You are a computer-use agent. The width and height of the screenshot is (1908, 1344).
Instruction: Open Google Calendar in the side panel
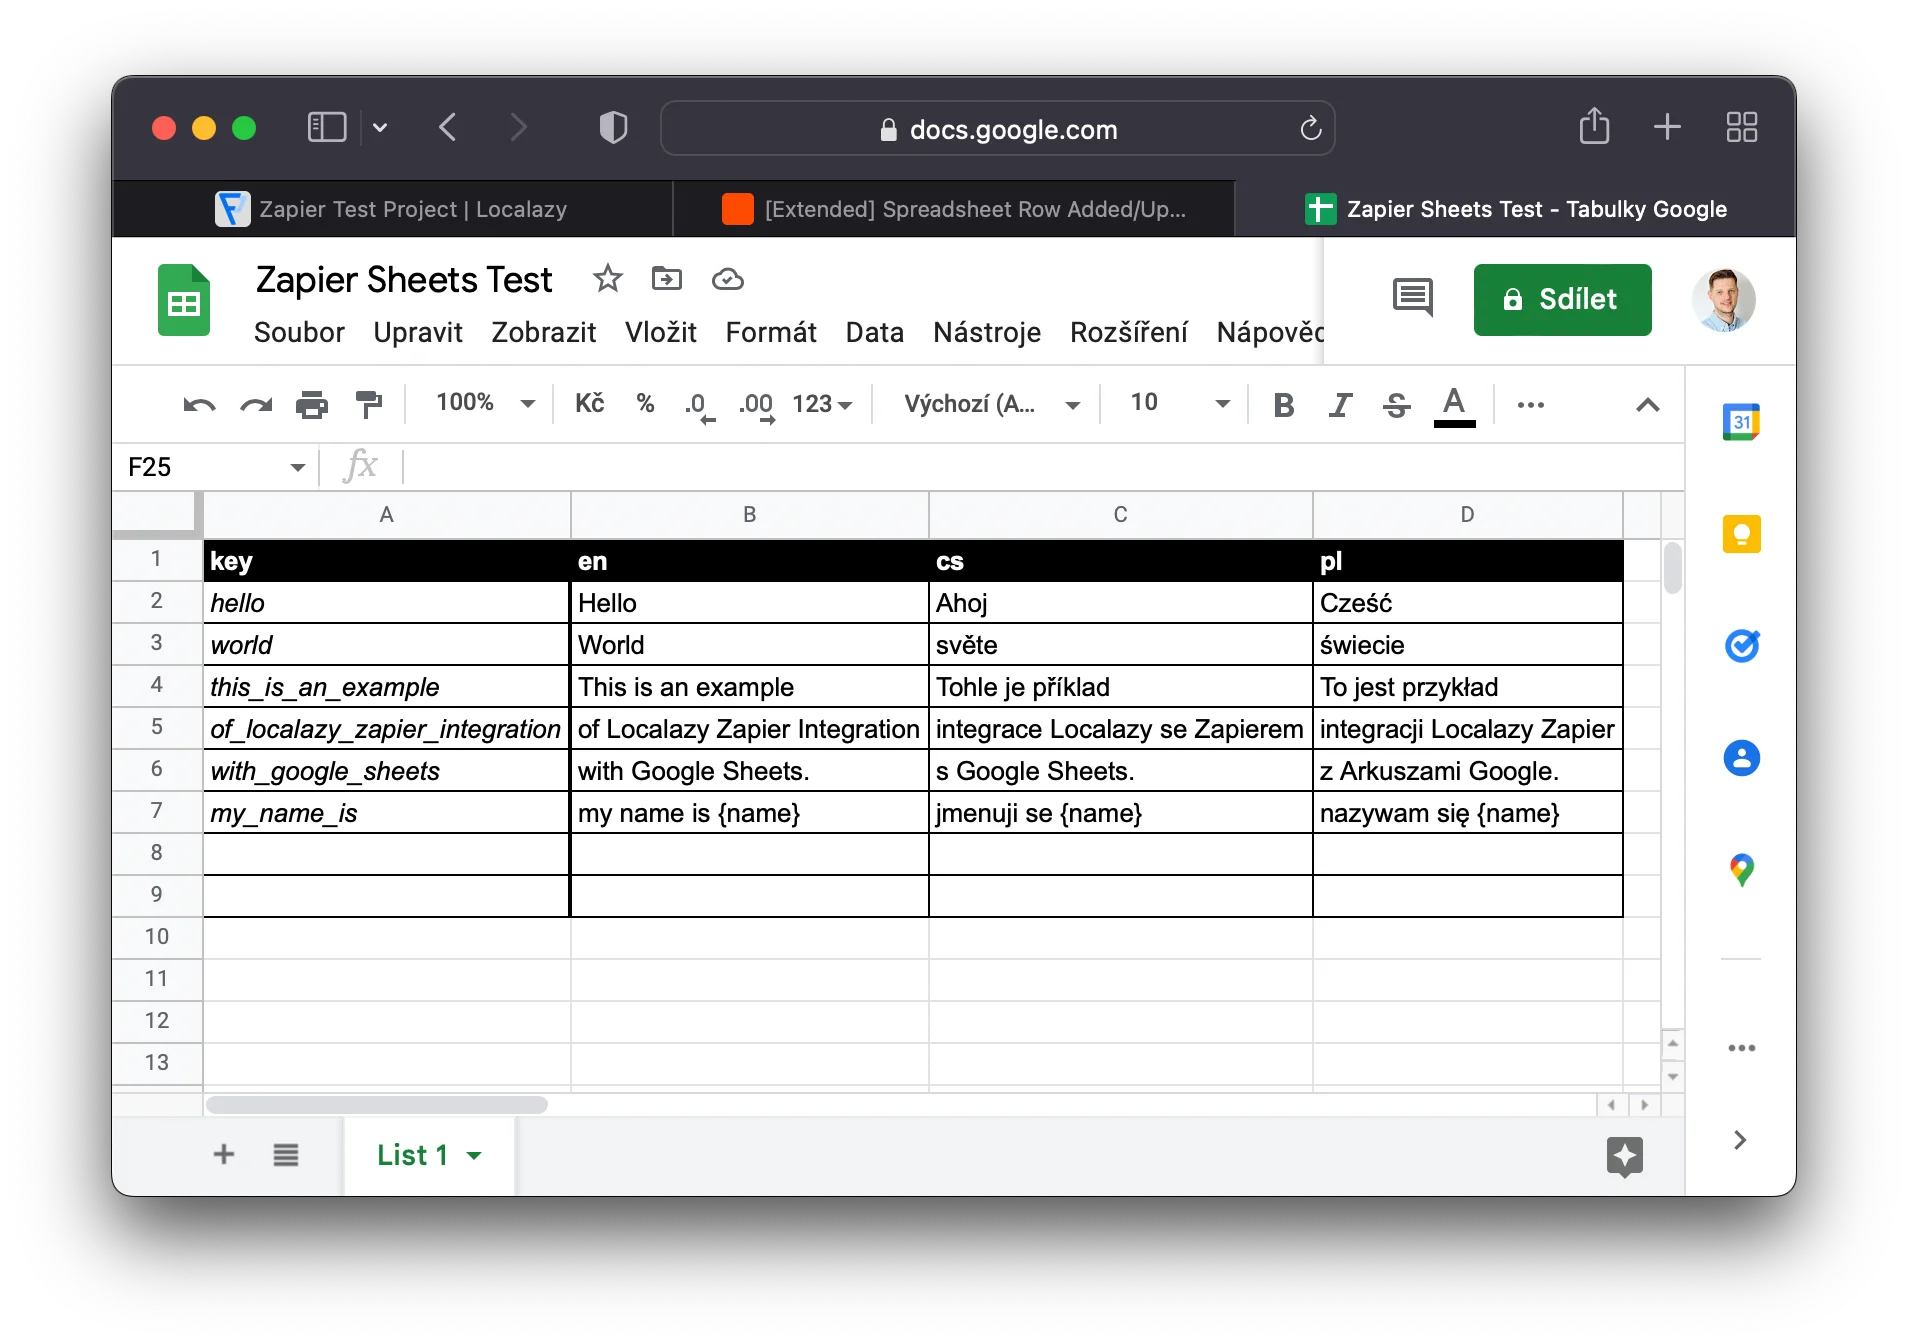coord(1741,422)
